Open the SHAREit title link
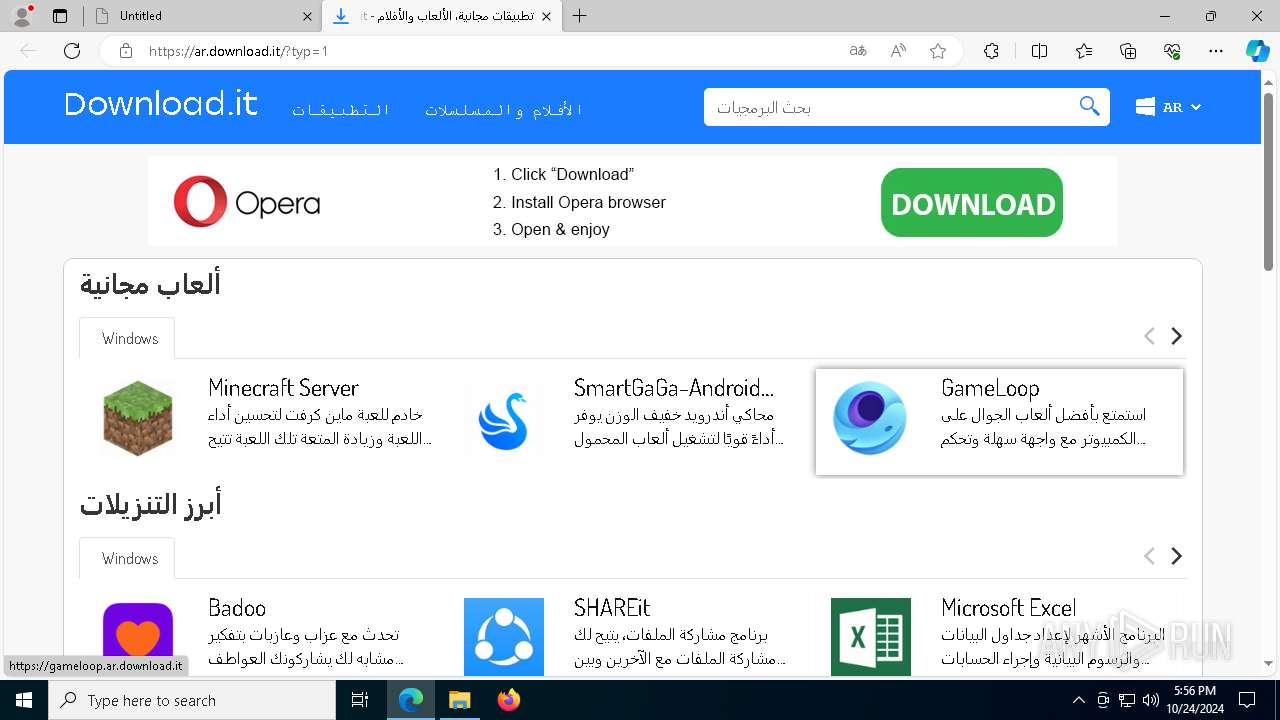Viewport: 1280px width, 720px height. [612, 608]
